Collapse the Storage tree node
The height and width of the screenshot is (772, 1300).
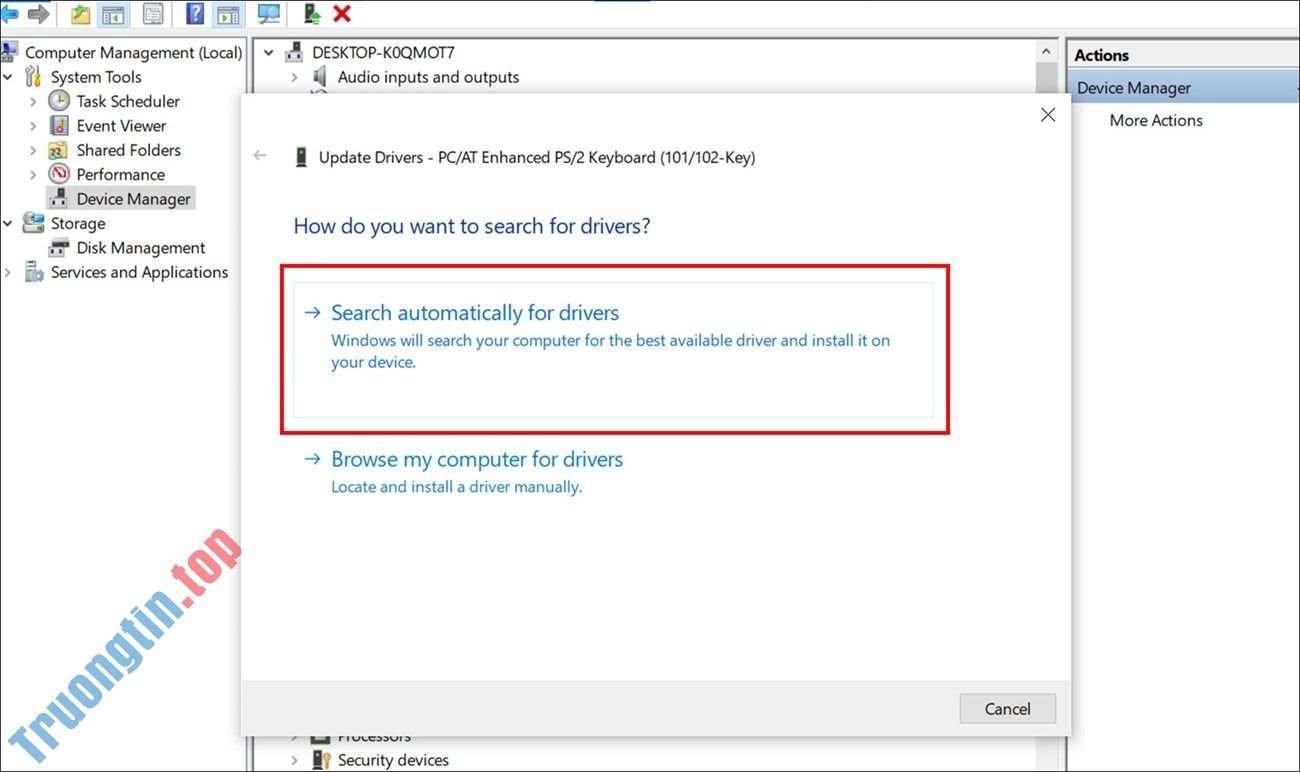[x=8, y=224]
